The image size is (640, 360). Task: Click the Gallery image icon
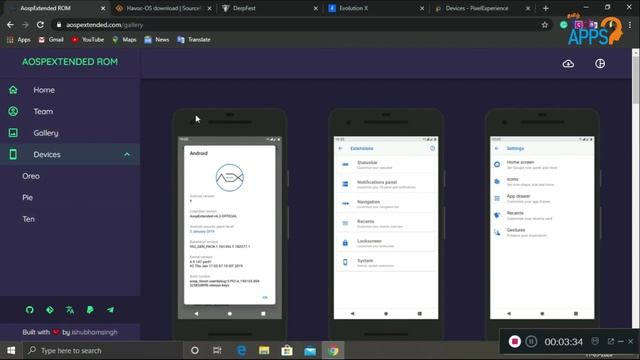pos(13,133)
